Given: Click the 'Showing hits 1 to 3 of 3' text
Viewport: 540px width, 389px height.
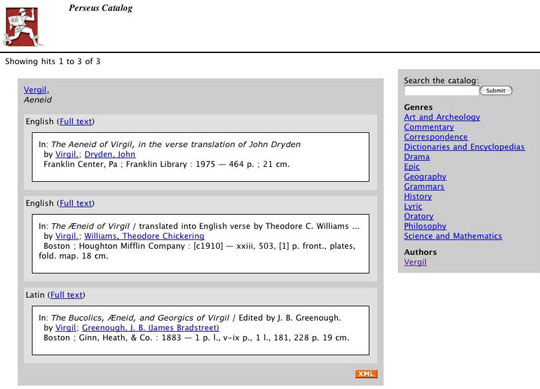Looking at the screenshot, I should 53,61.
